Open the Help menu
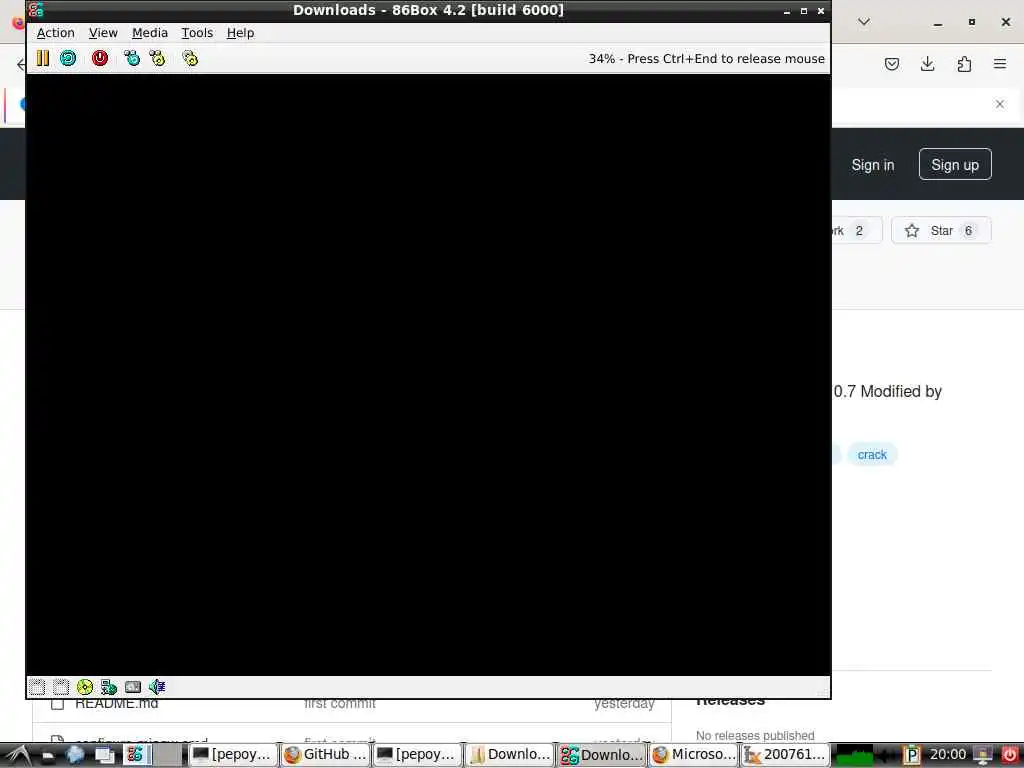Image resolution: width=1024 pixels, height=768 pixels. tap(240, 33)
